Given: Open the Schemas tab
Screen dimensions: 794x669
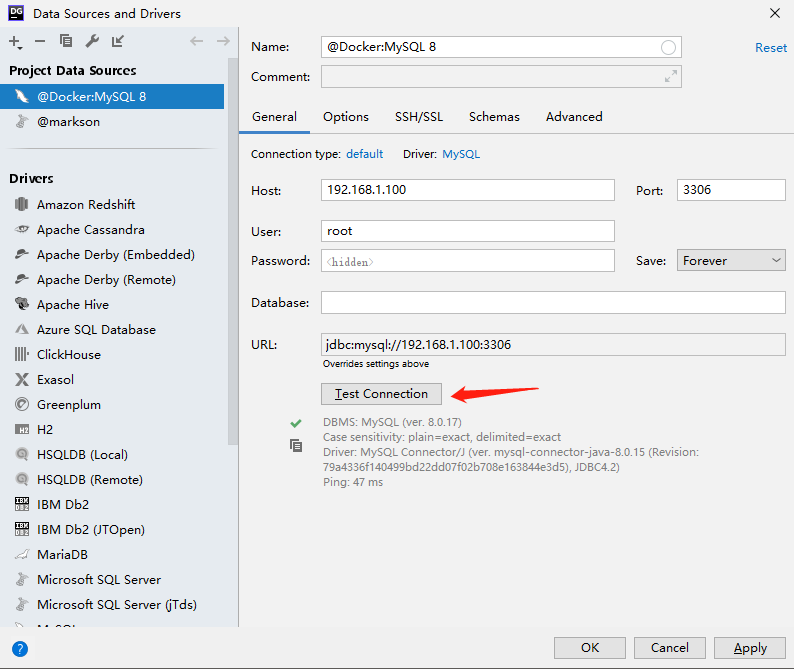Looking at the screenshot, I should (x=494, y=117).
